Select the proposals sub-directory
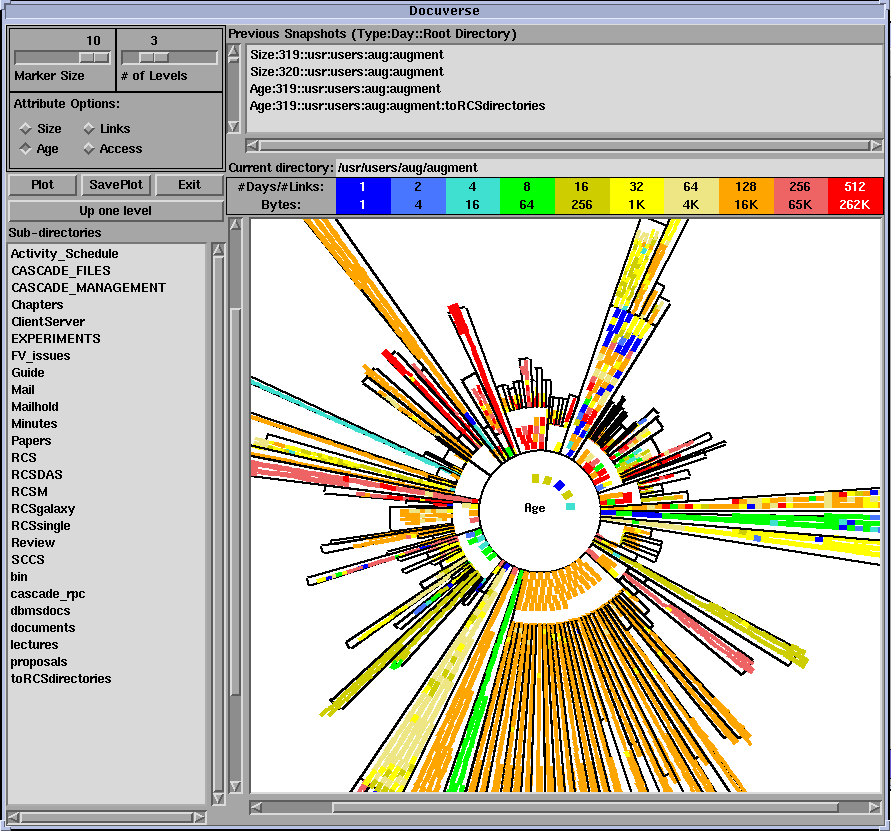The image size is (891, 831). 39,662
